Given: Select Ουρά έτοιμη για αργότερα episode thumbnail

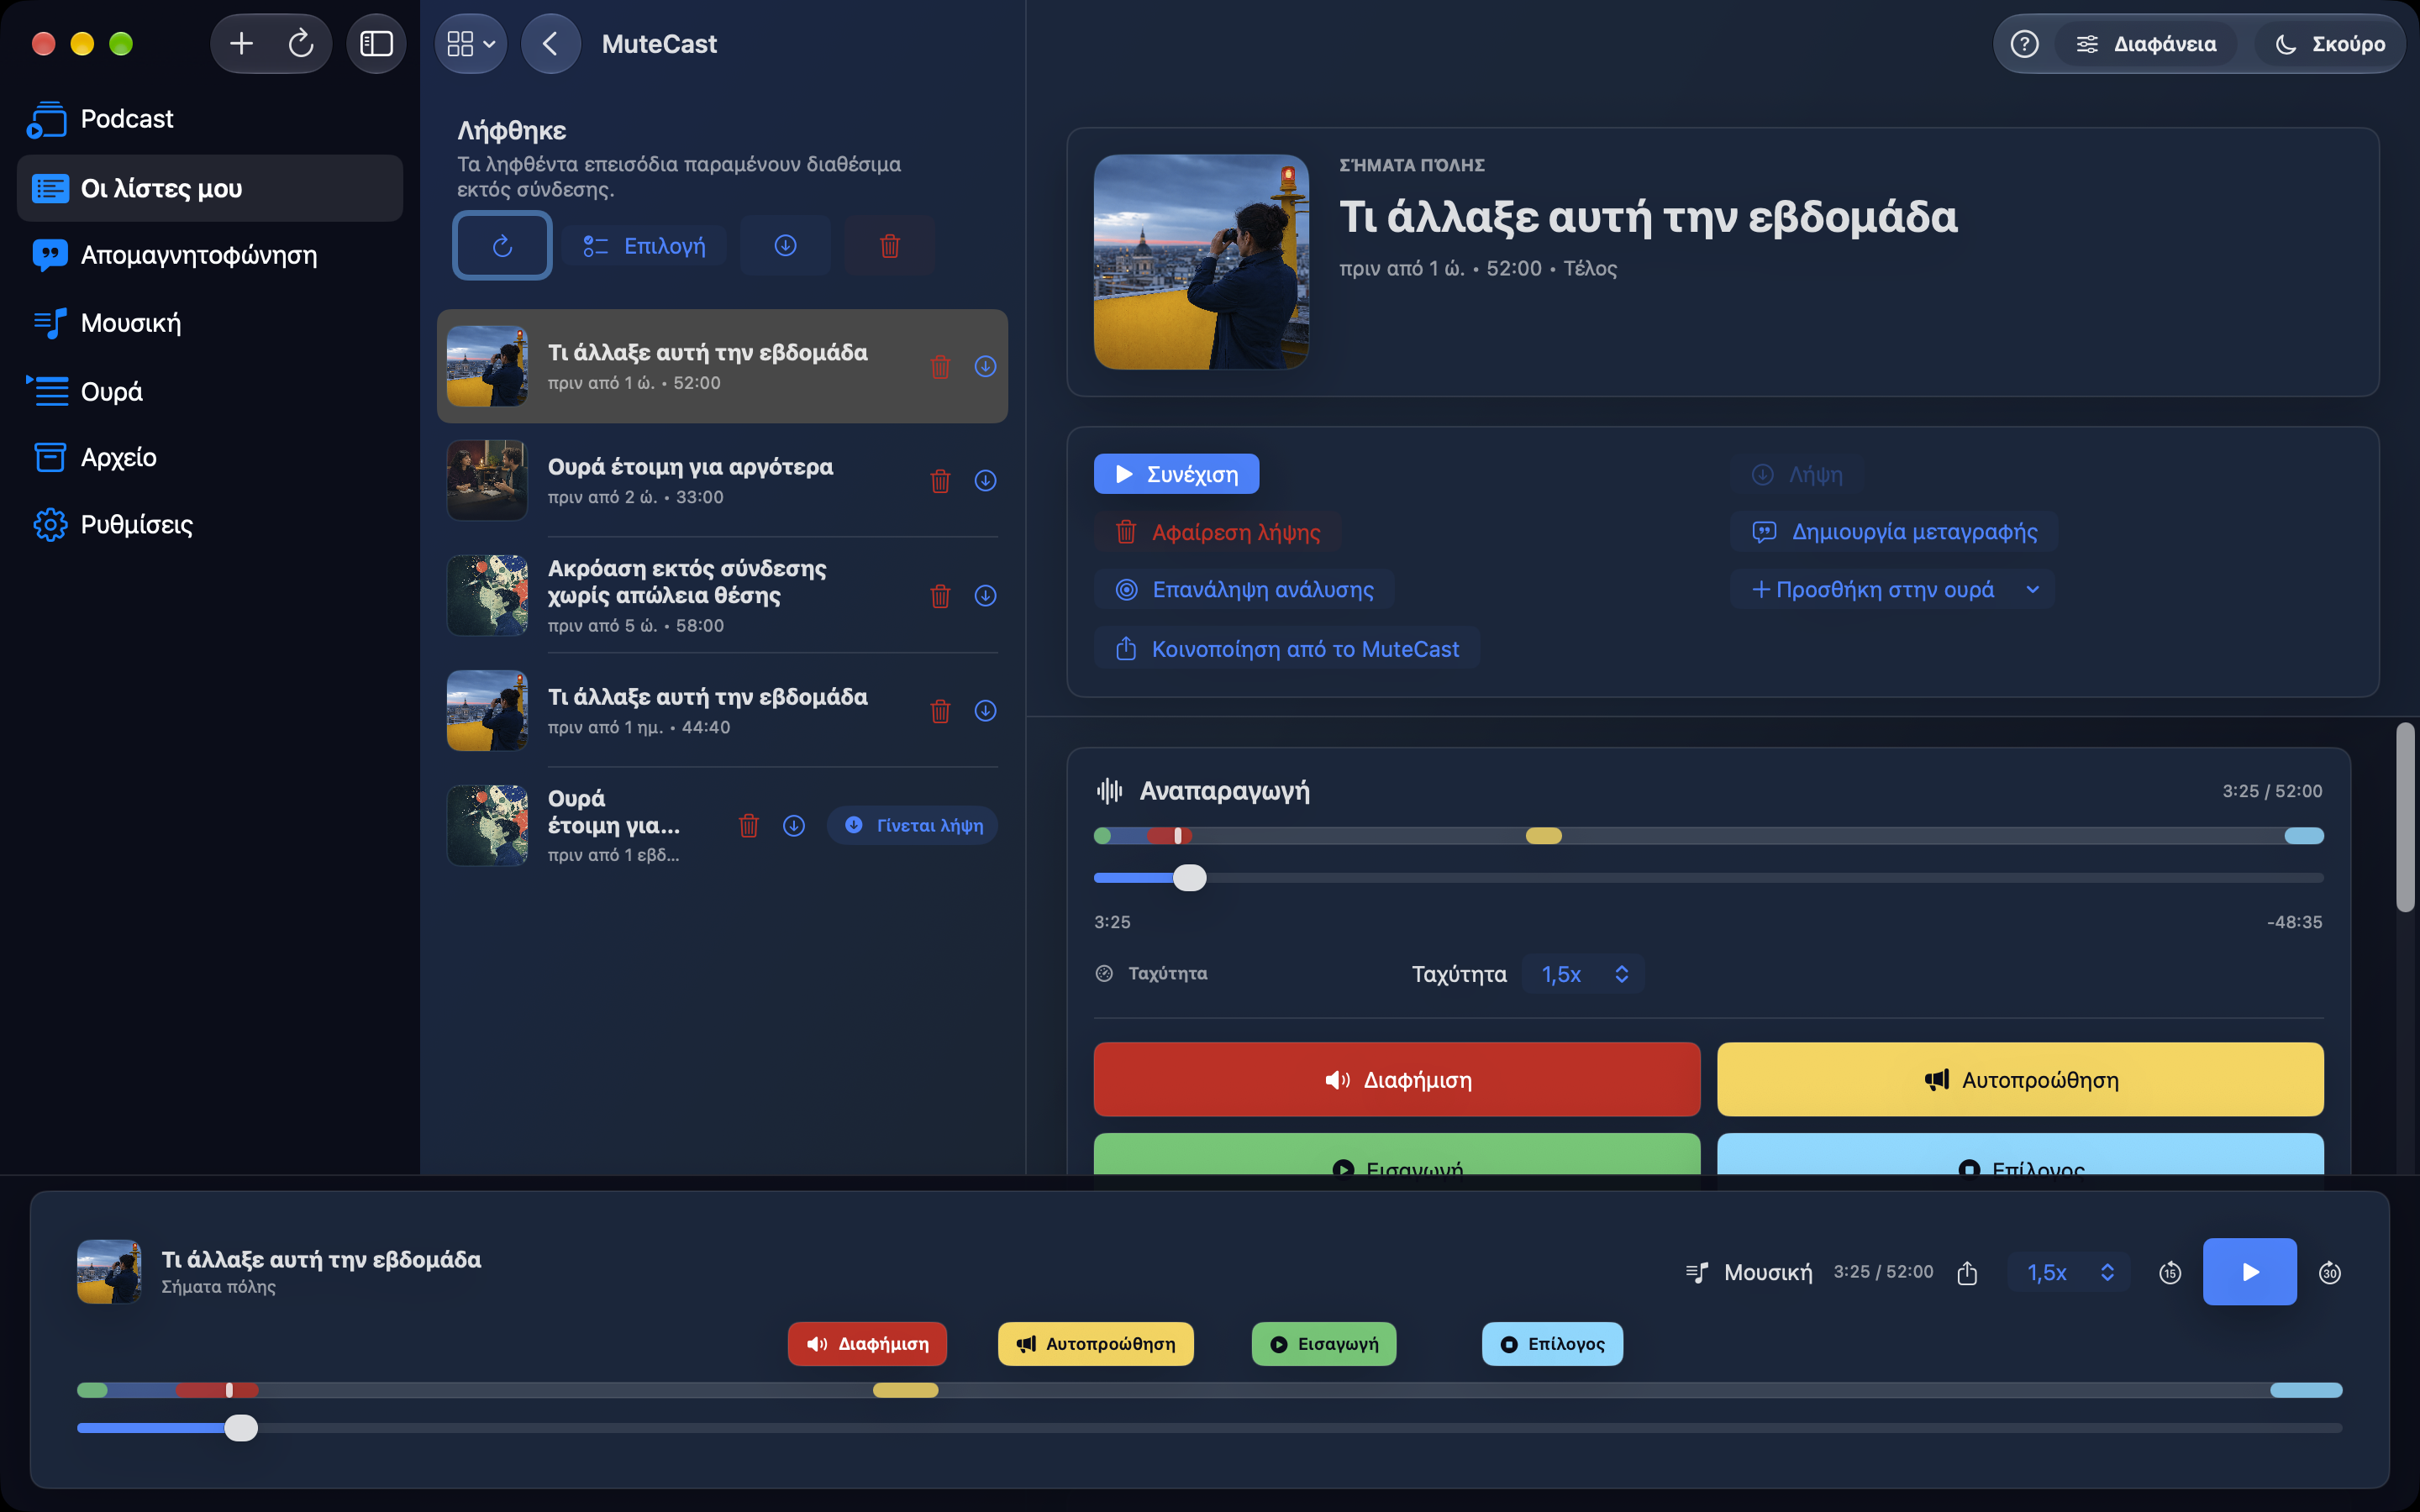Looking at the screenshot, I should click(487, 481).
